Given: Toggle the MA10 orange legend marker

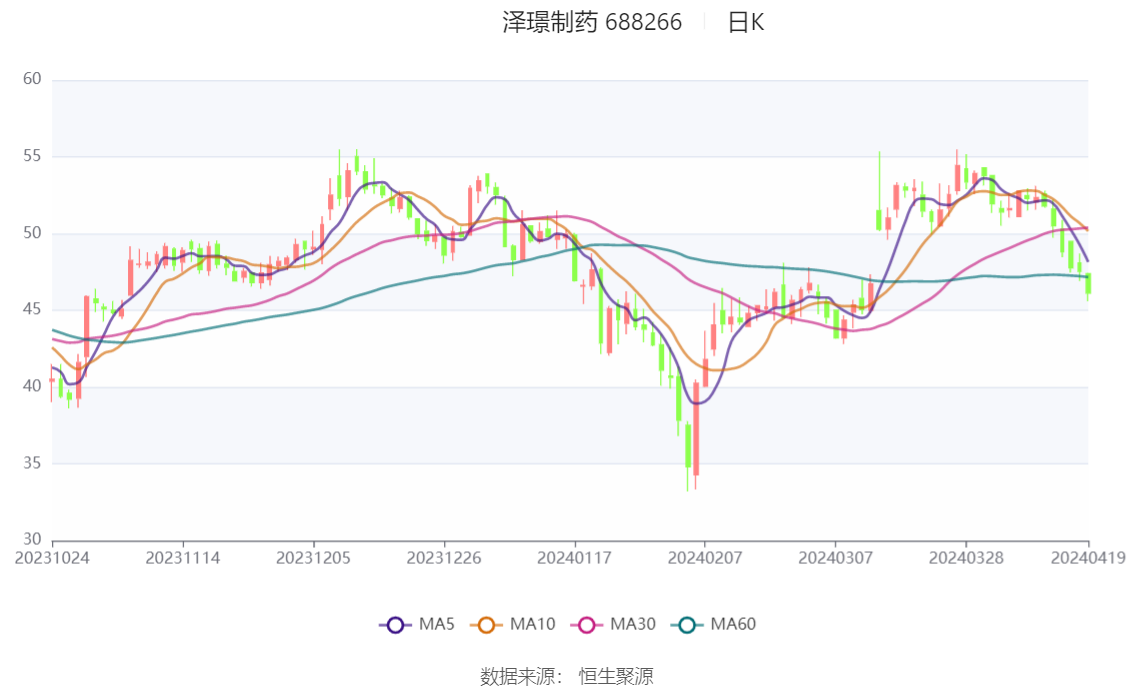Looking at the screenshot, I should (x=487, y=625).
